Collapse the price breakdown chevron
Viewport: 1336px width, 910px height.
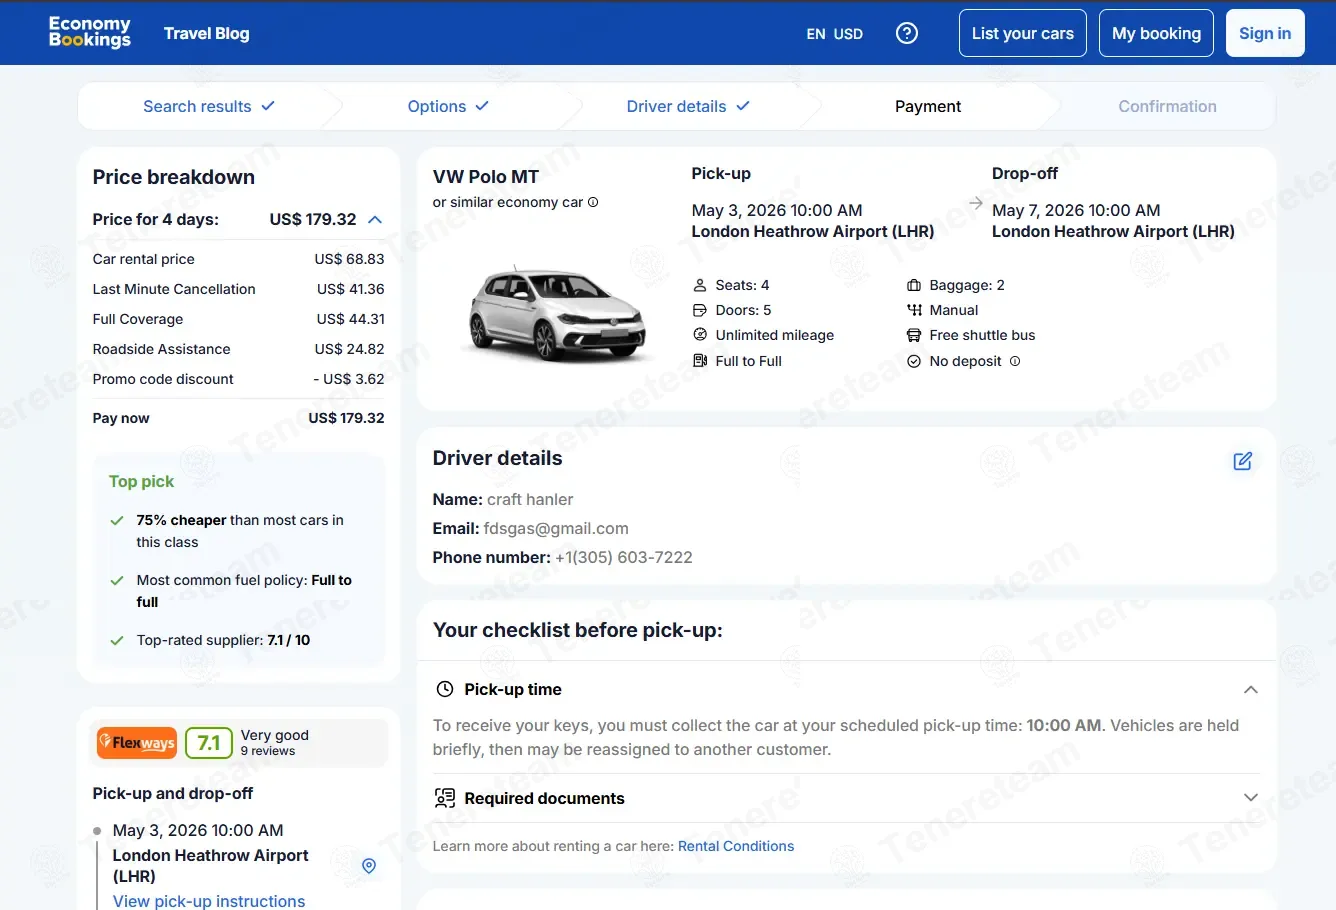(376, 219)
